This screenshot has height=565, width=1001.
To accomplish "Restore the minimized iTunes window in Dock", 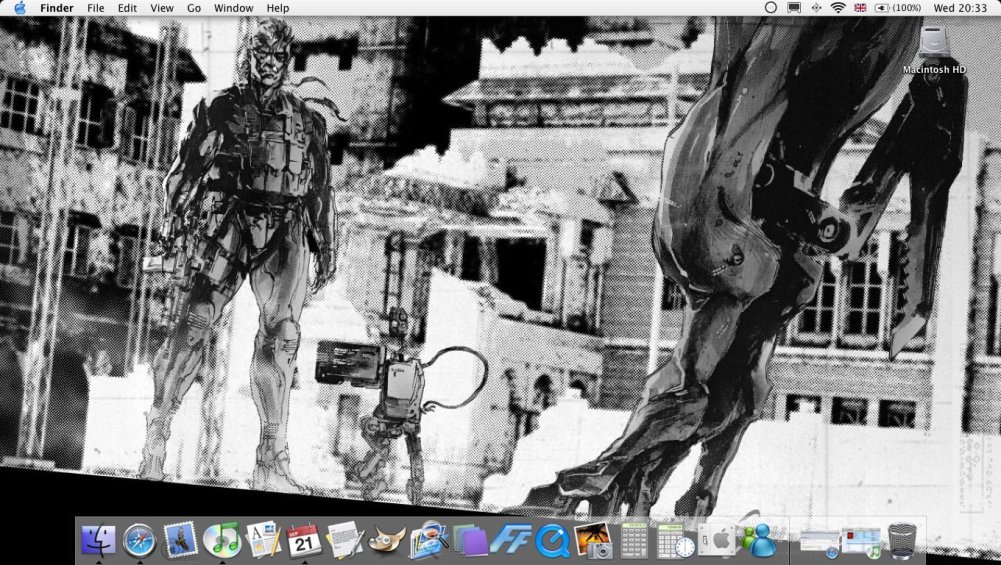I will click(861, 543).
